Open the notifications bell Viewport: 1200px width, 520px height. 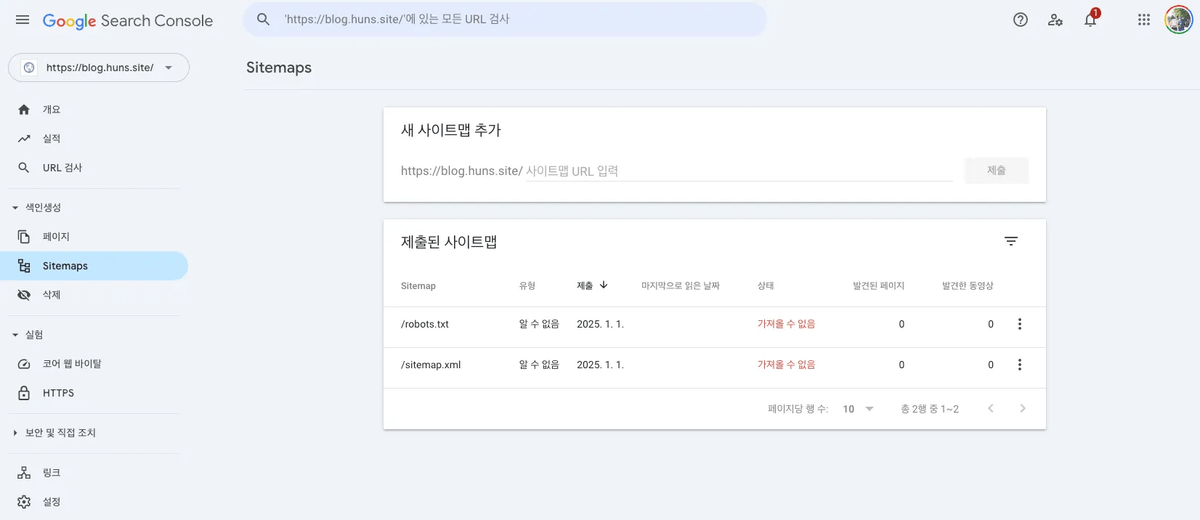coord(1091,19)
